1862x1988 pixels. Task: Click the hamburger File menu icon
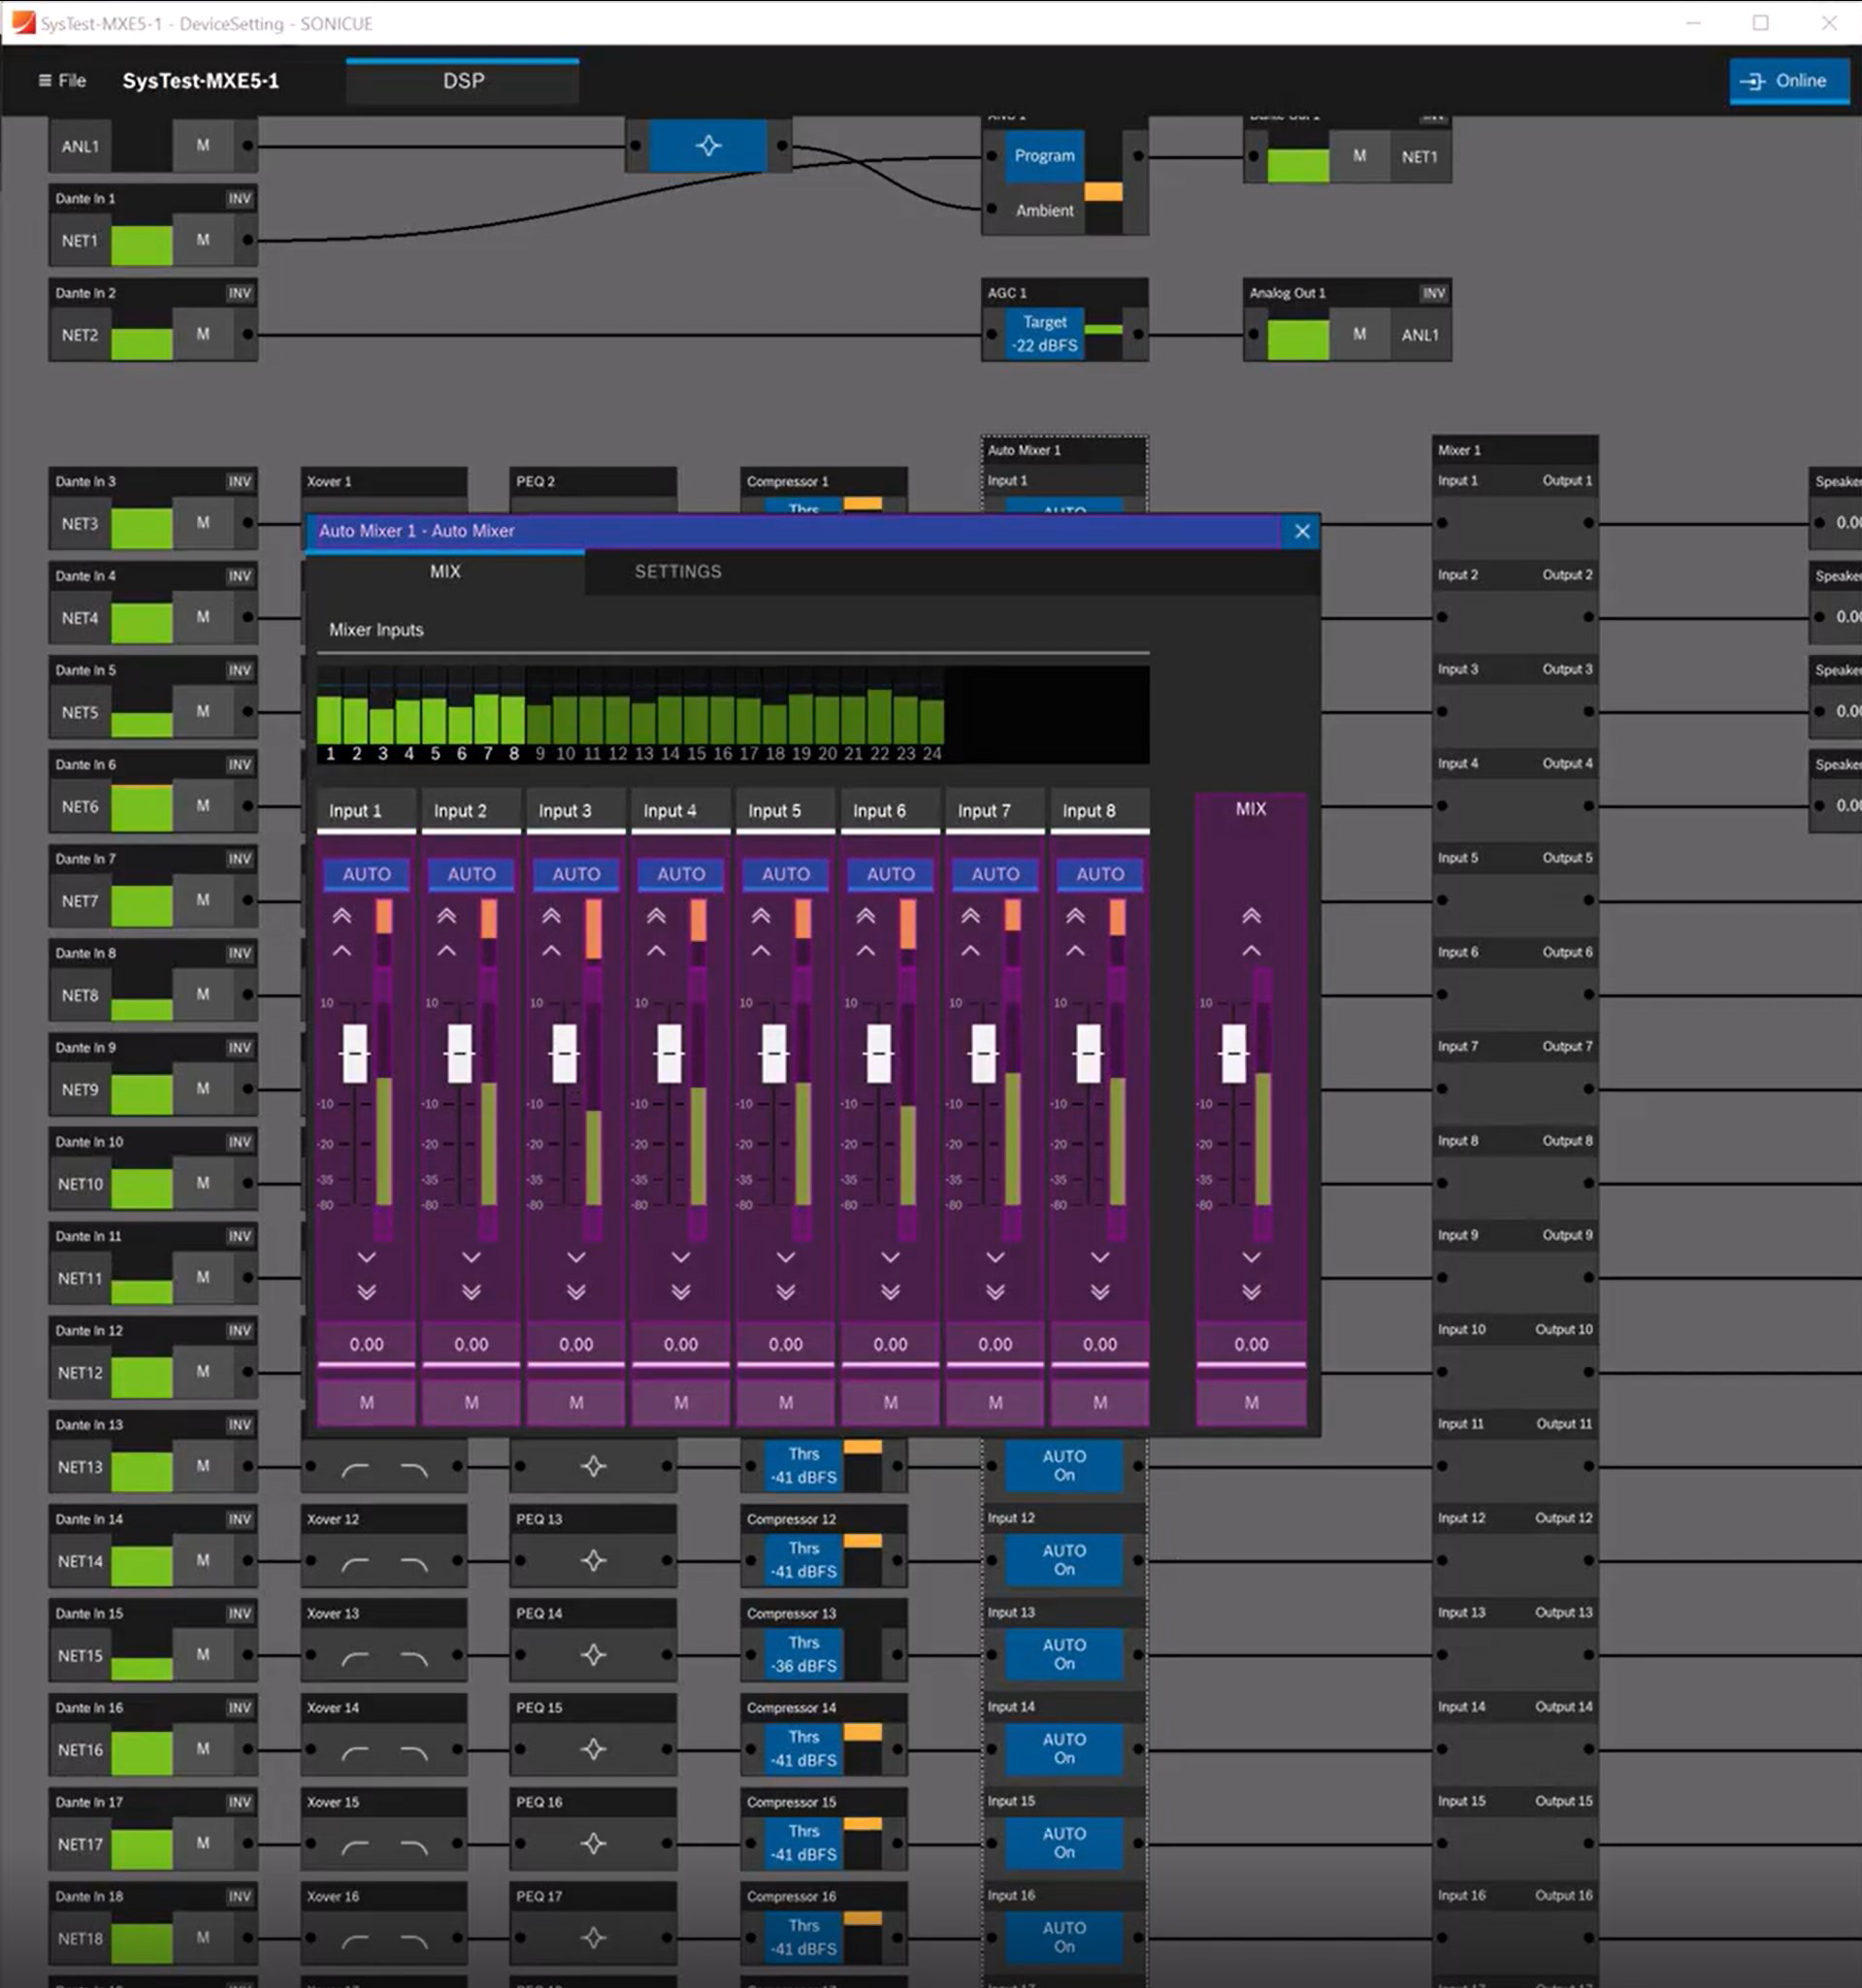[x=45, y=80]
